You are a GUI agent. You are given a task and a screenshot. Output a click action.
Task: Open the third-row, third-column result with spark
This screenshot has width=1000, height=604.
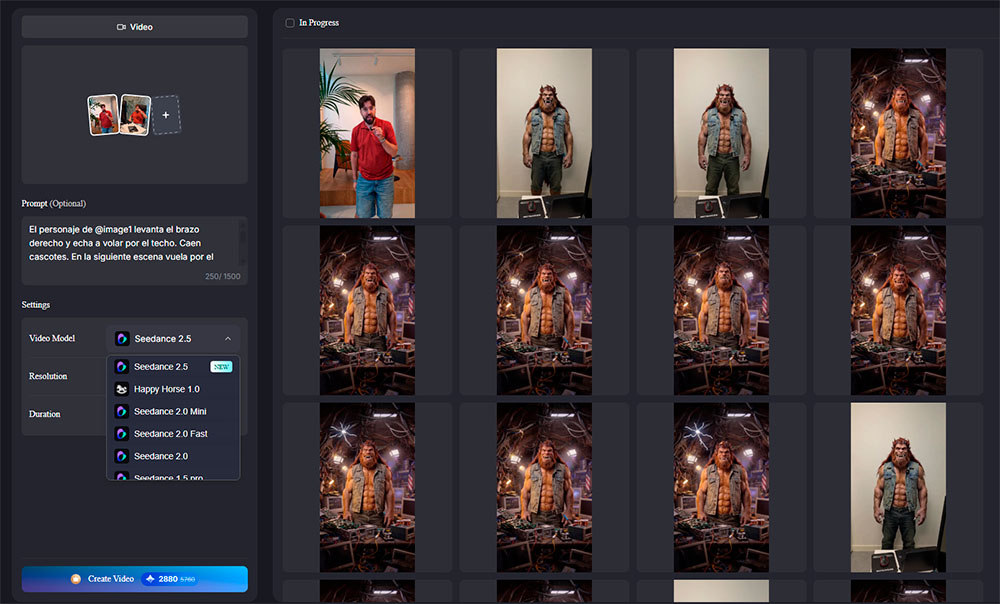coord(721,487)
